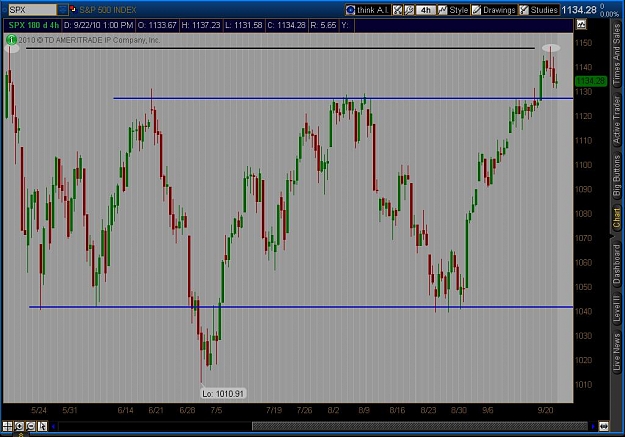This screenshot has height=437, width=625.
Task: Click the zoom out magnifier icon
Action: [x=30, y=426]
